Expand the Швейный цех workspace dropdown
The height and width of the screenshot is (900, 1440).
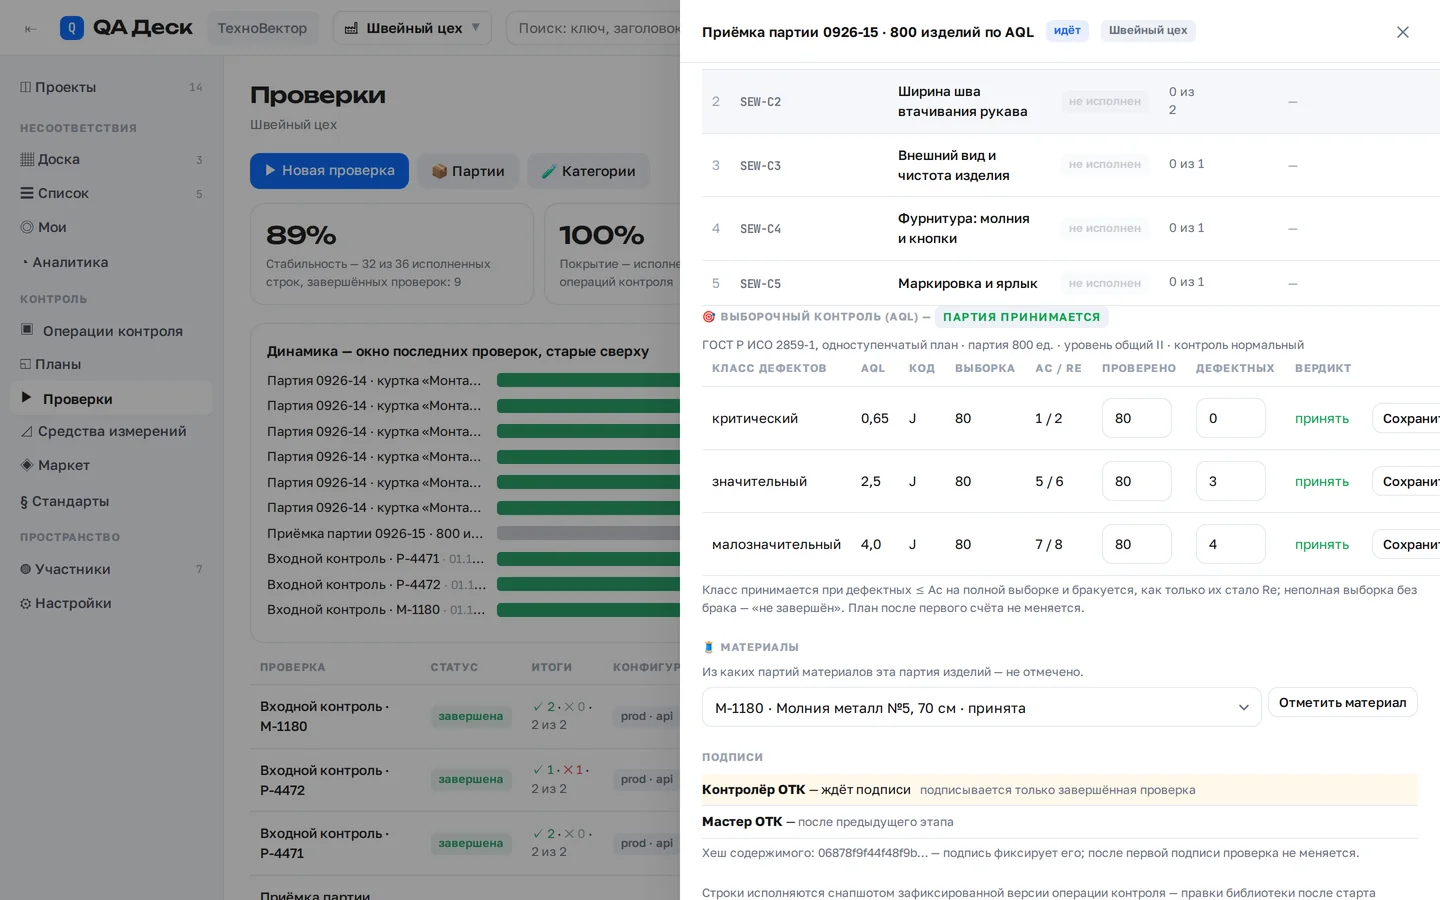[x=412, y=28]
